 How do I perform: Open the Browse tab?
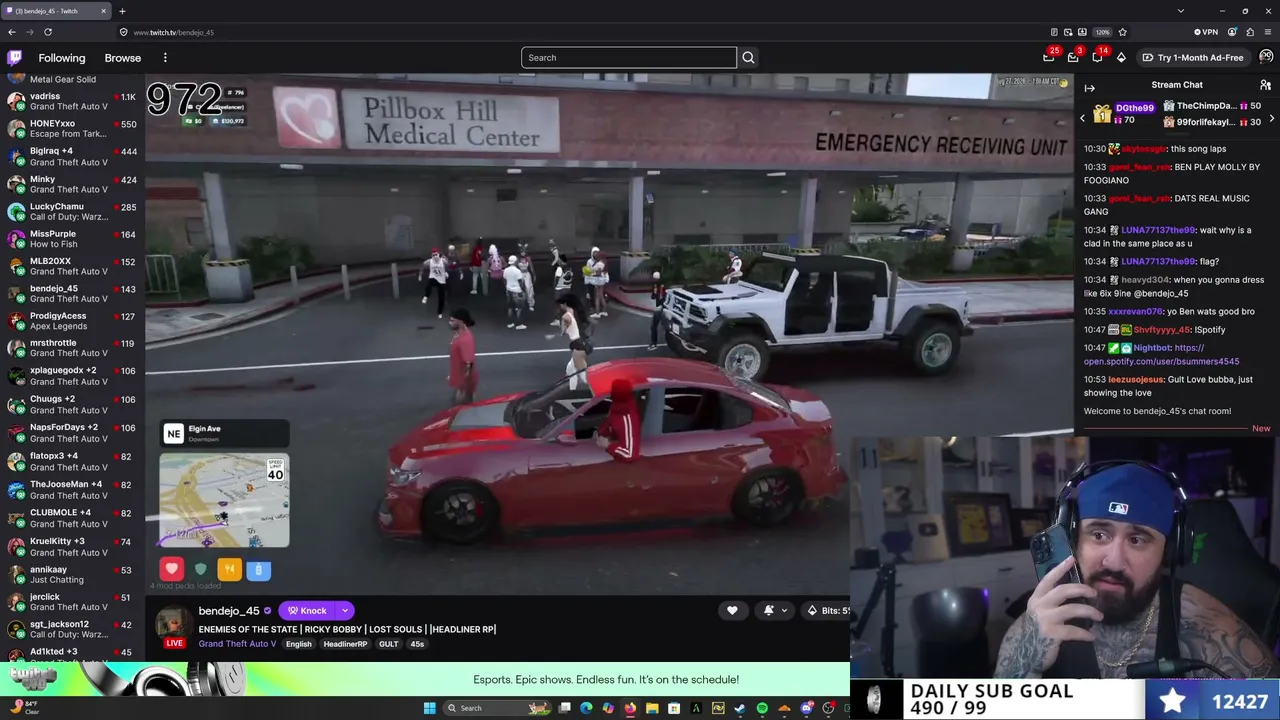(x=123, y=58)
